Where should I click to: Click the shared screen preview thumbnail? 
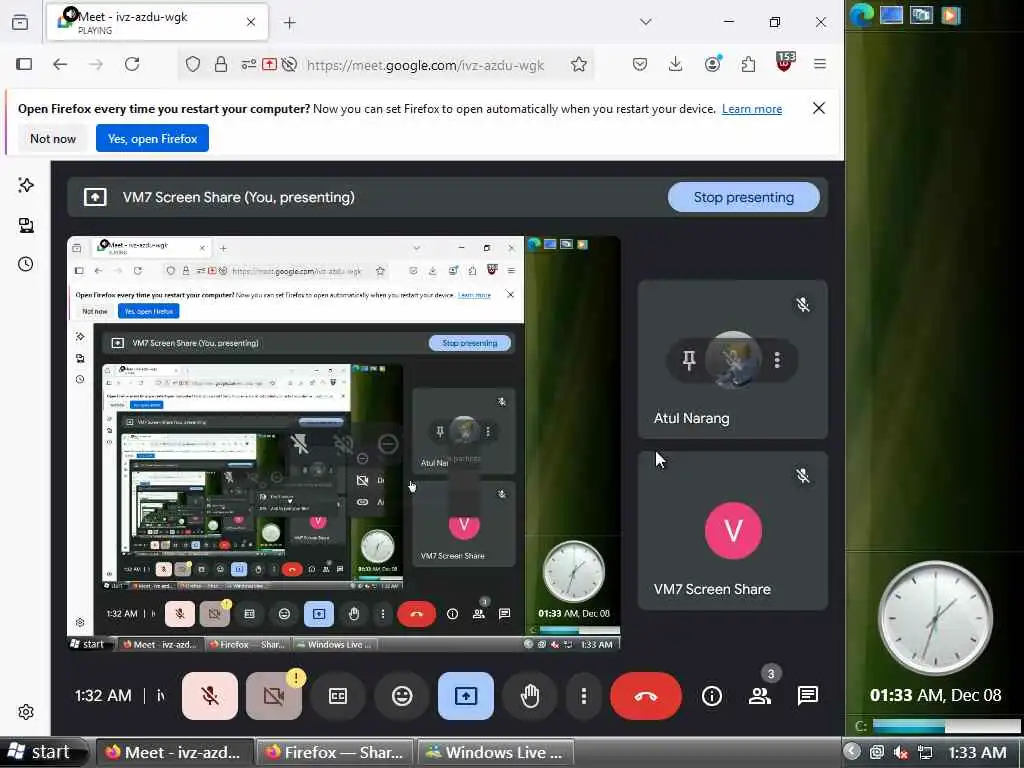tap(344, 443)
